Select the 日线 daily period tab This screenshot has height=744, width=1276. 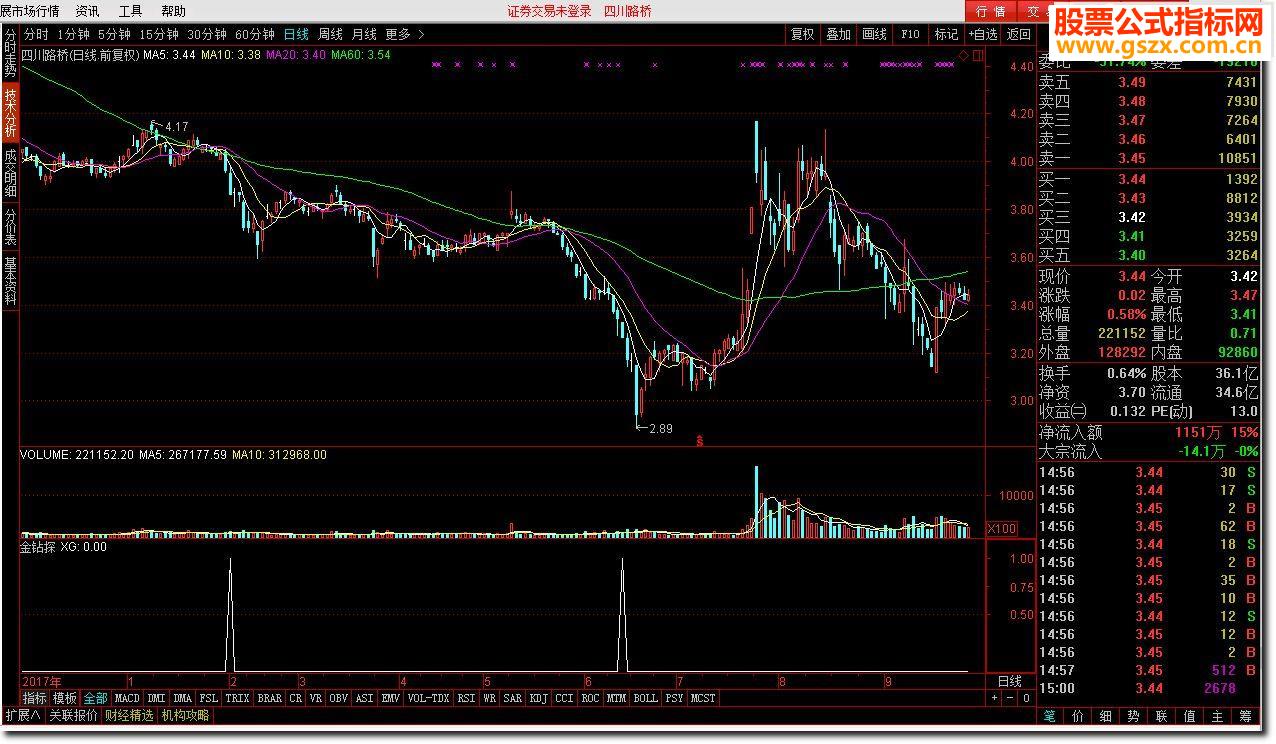click(296, 34)
